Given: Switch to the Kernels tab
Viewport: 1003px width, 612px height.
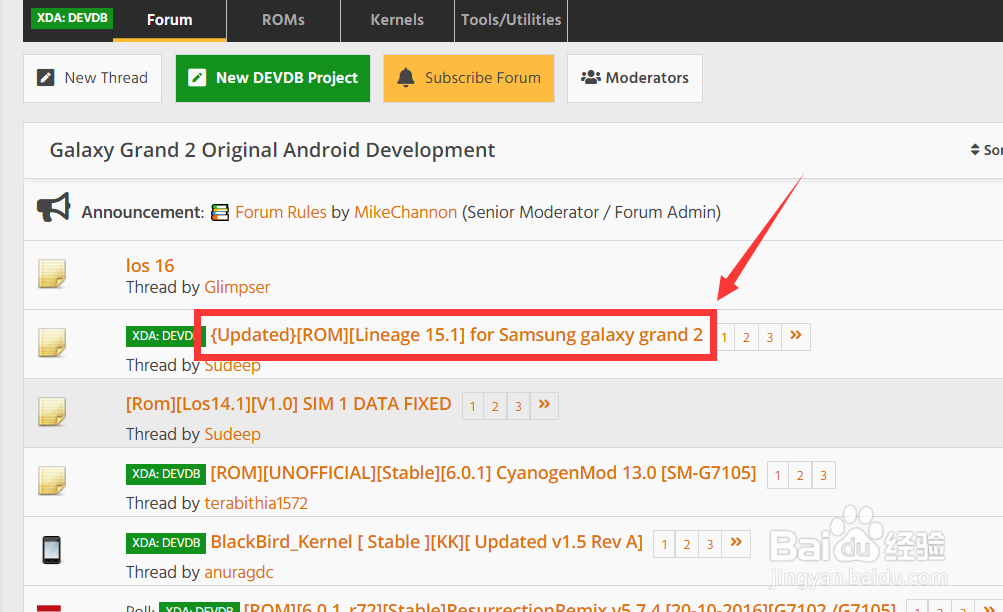Looking at the screenshot, I should click(397, 20).
